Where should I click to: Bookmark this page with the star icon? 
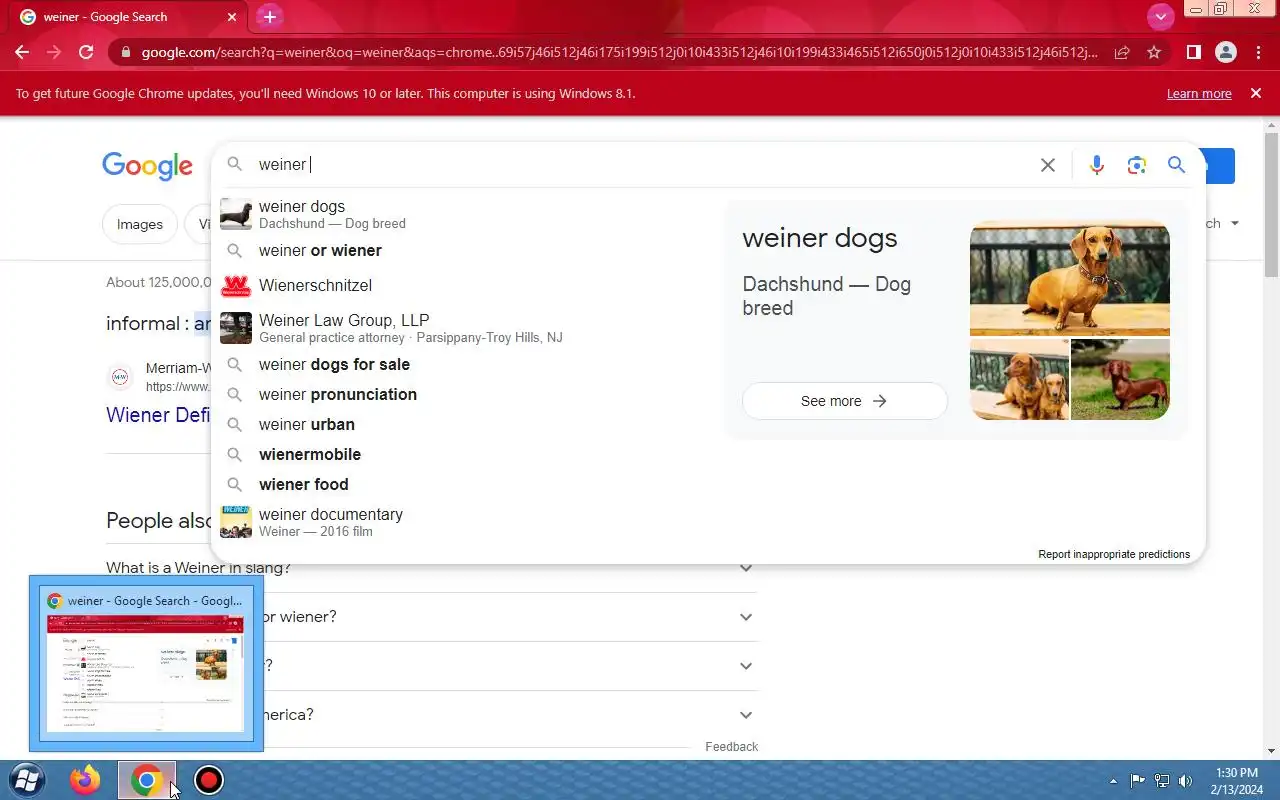pos(1154,52)
